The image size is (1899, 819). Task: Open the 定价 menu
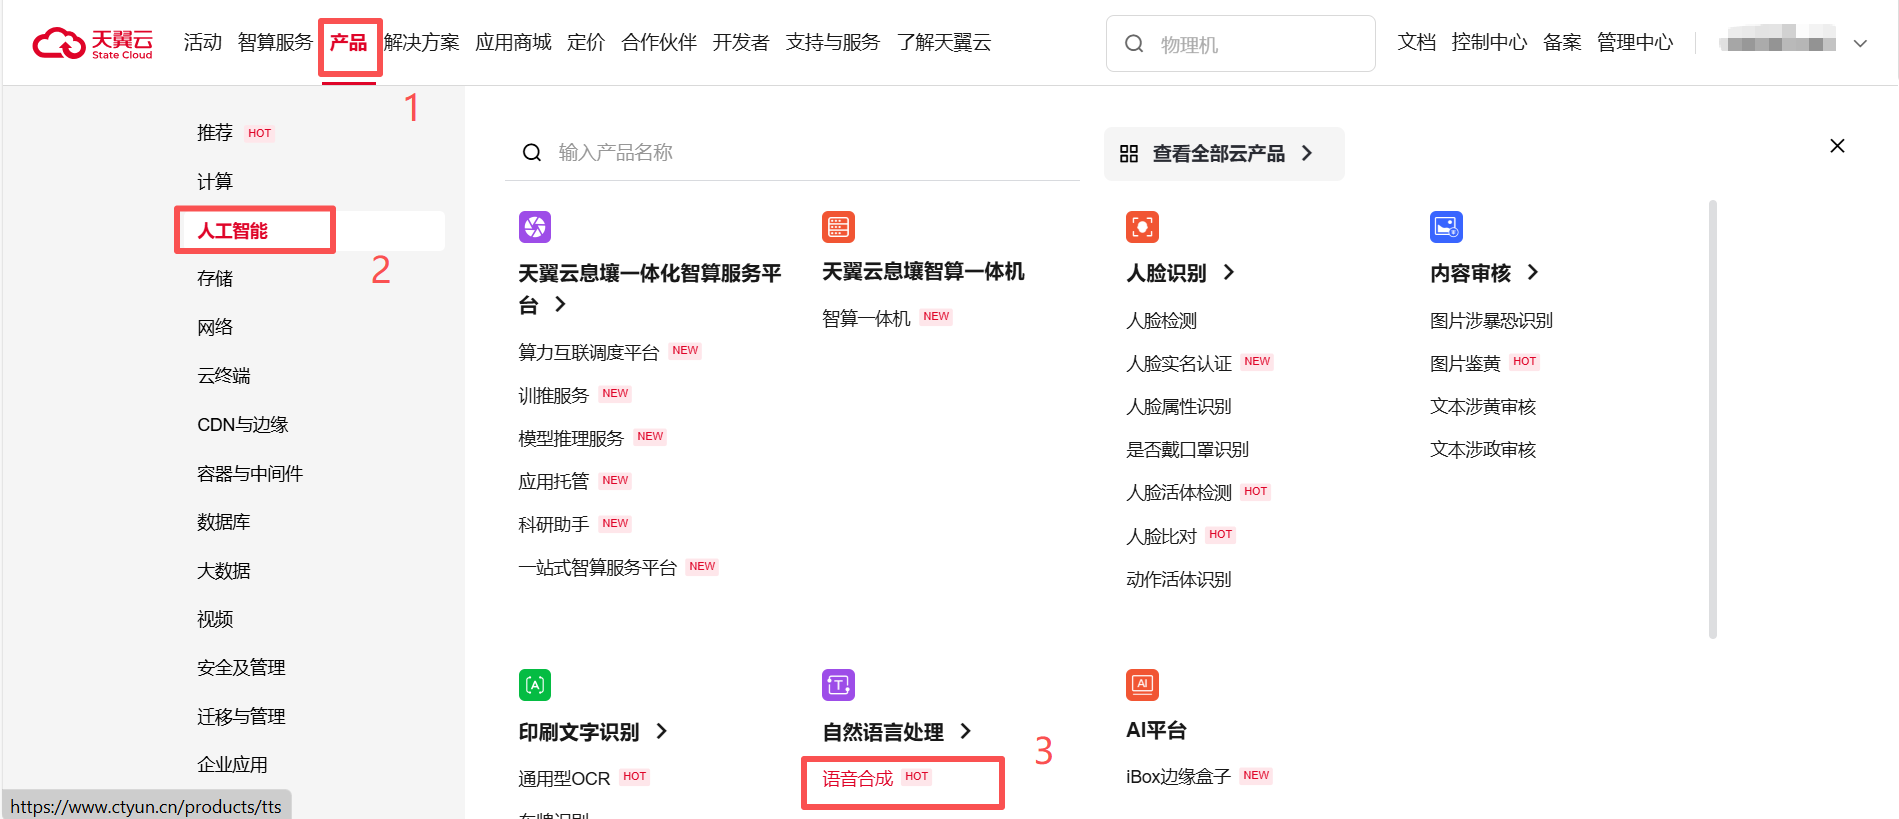(x=586, y=42)
